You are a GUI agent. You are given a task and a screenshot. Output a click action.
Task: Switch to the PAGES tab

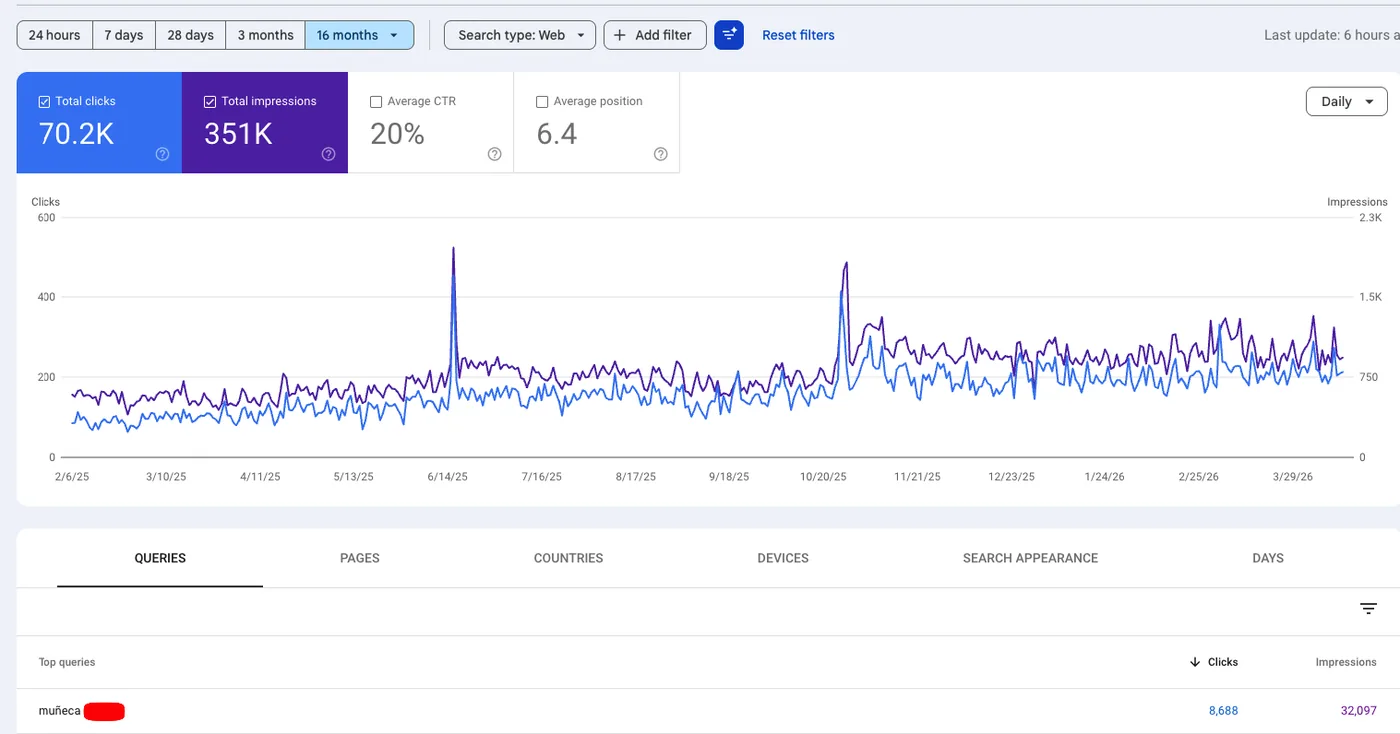pos(359,558)
